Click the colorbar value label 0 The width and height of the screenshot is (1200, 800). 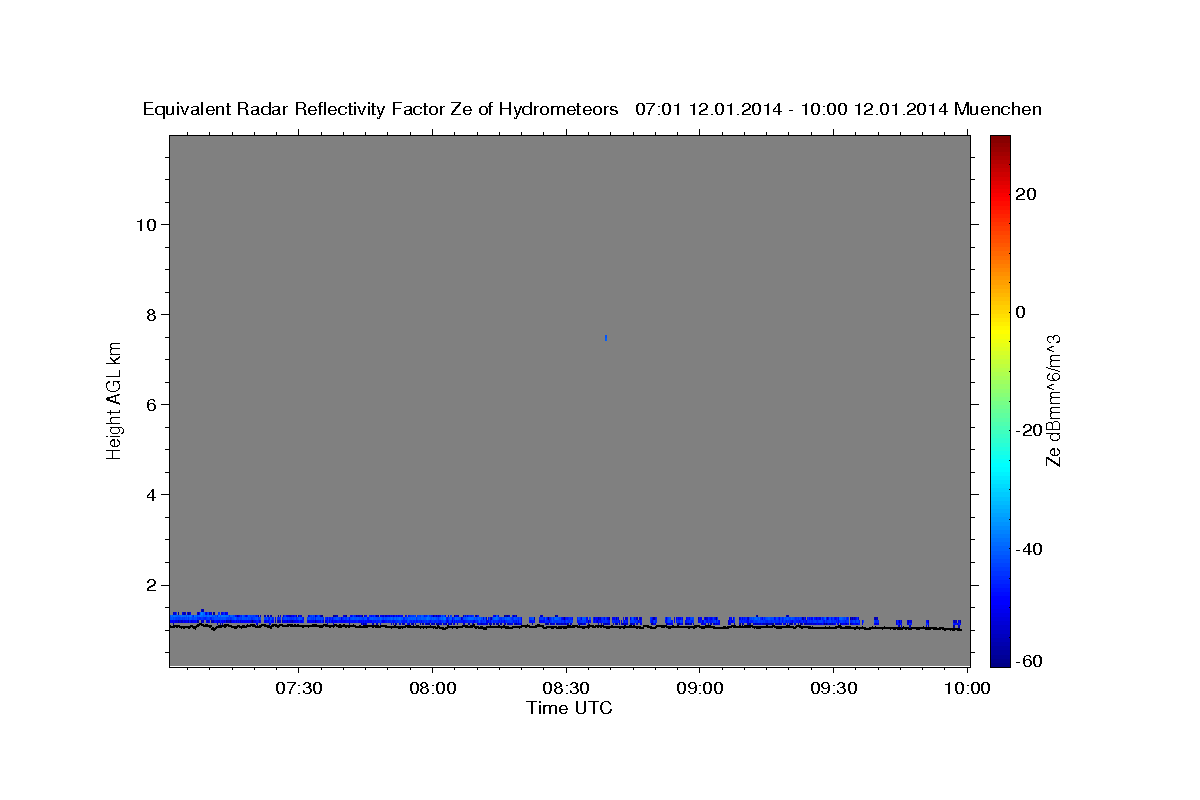click(x=1021, y=312)
